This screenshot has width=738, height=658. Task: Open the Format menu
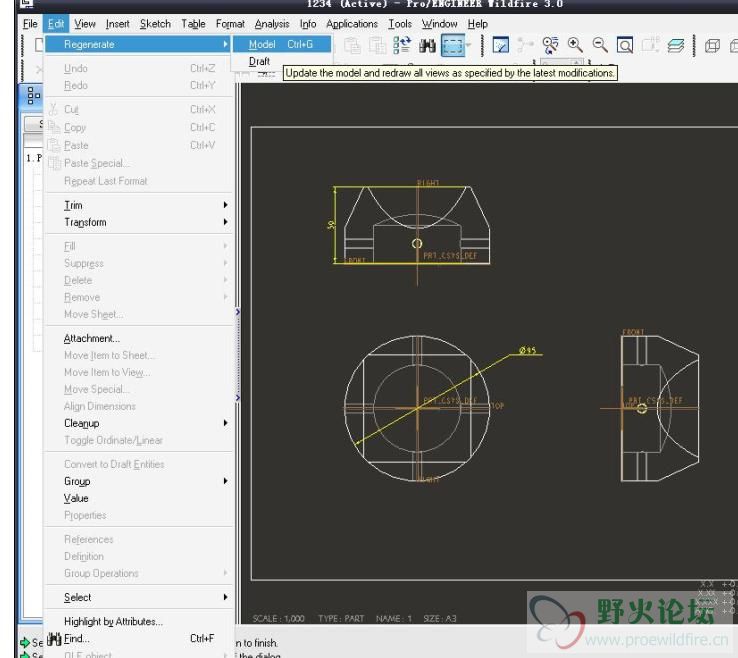230,24
